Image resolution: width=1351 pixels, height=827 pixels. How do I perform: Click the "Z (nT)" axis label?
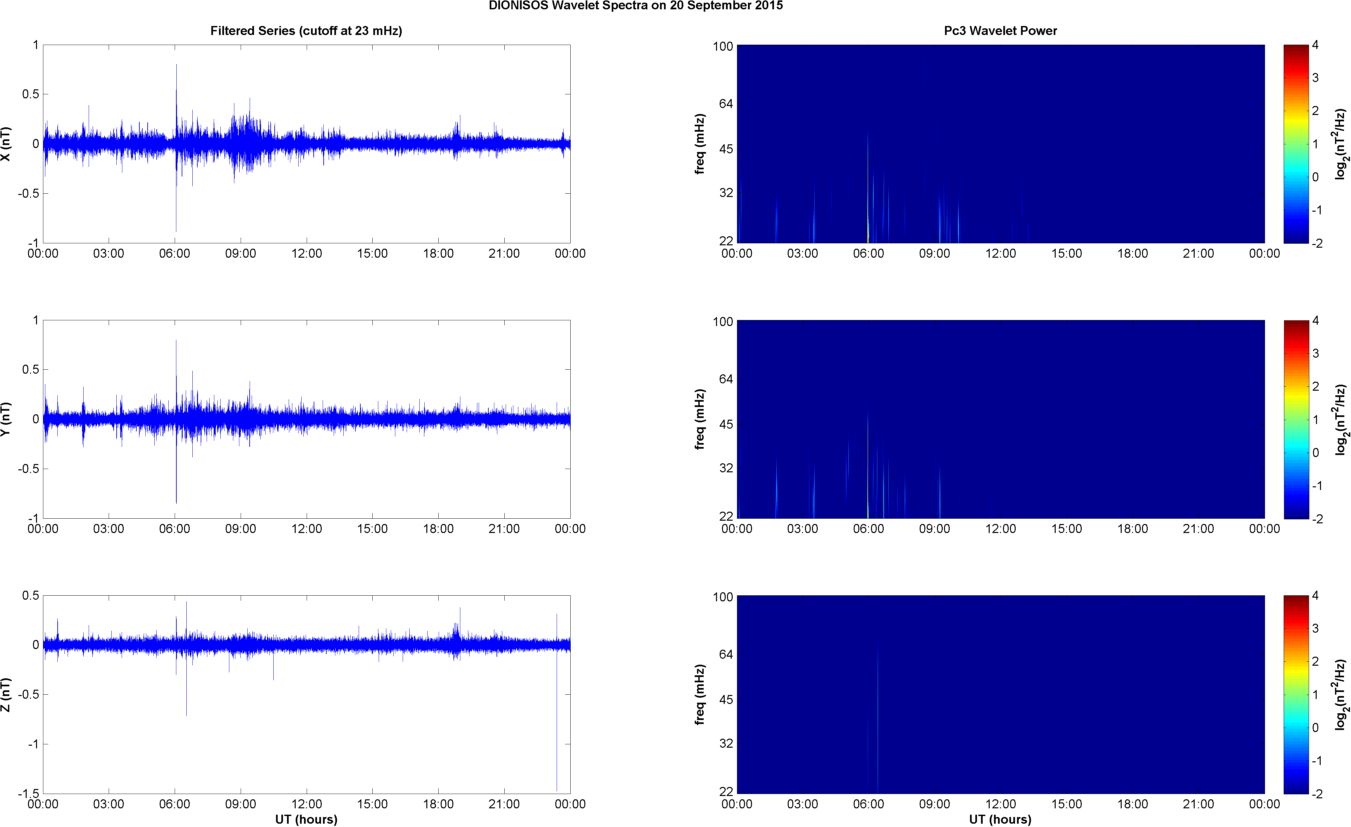point(8,695)
